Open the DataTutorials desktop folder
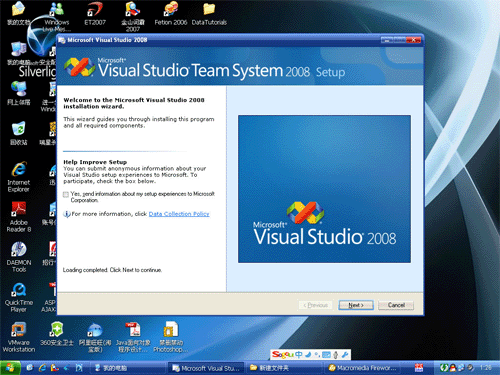 pos(209,13)
